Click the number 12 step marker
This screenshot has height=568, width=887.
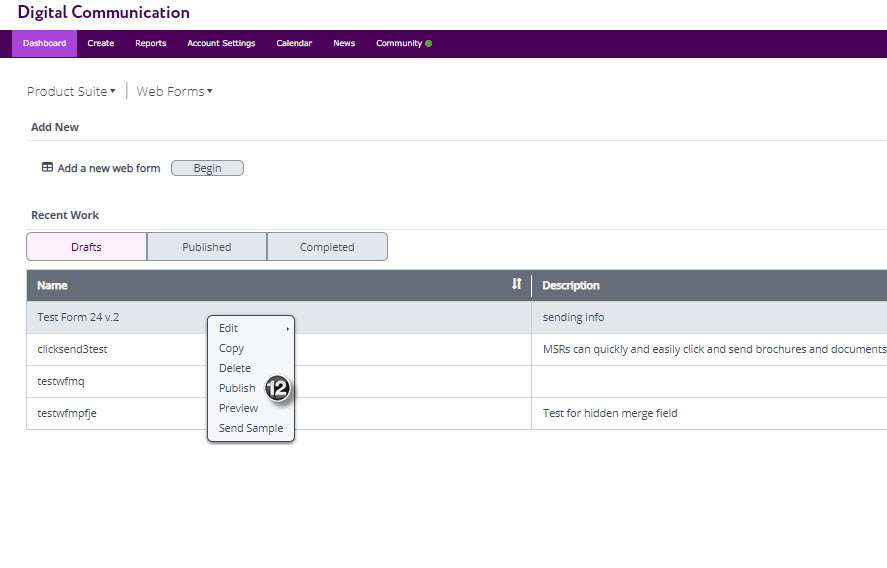pyautogui.click(x=277, y=389)
